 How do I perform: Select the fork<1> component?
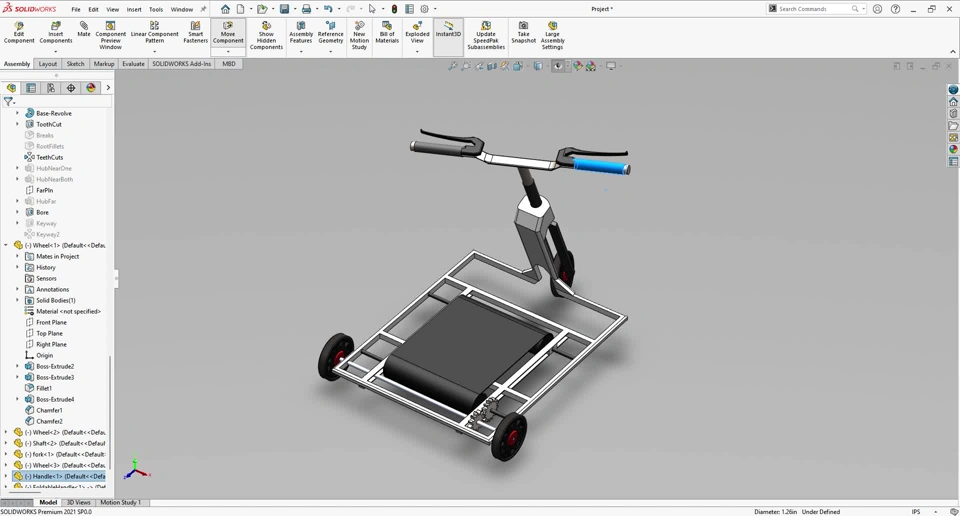pos(59,454)
